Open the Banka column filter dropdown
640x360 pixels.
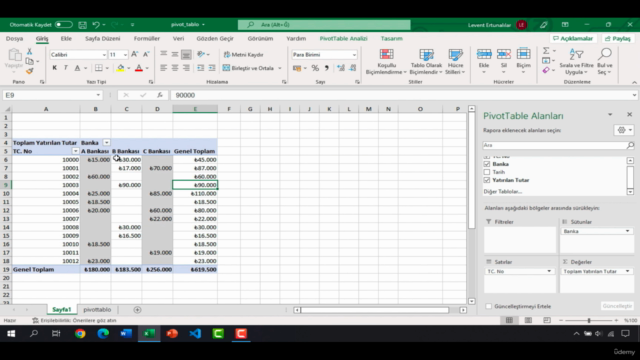point(107,143)
